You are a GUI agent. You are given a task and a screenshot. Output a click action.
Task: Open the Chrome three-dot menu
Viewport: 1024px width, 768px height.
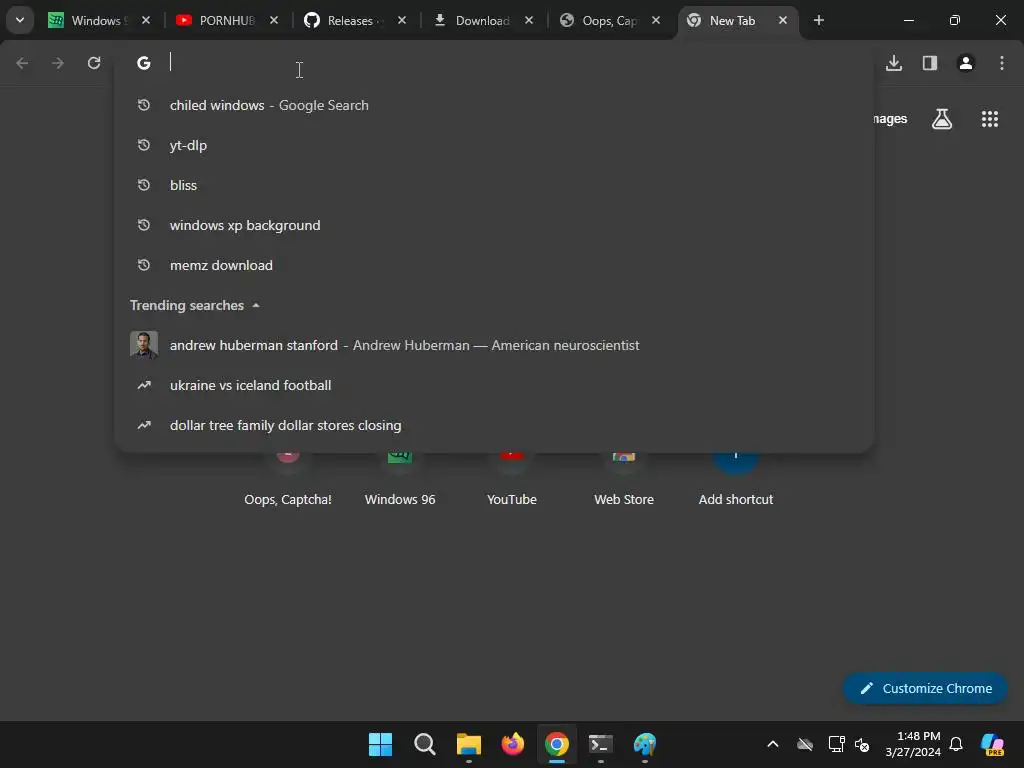(x=1002, y=63)
